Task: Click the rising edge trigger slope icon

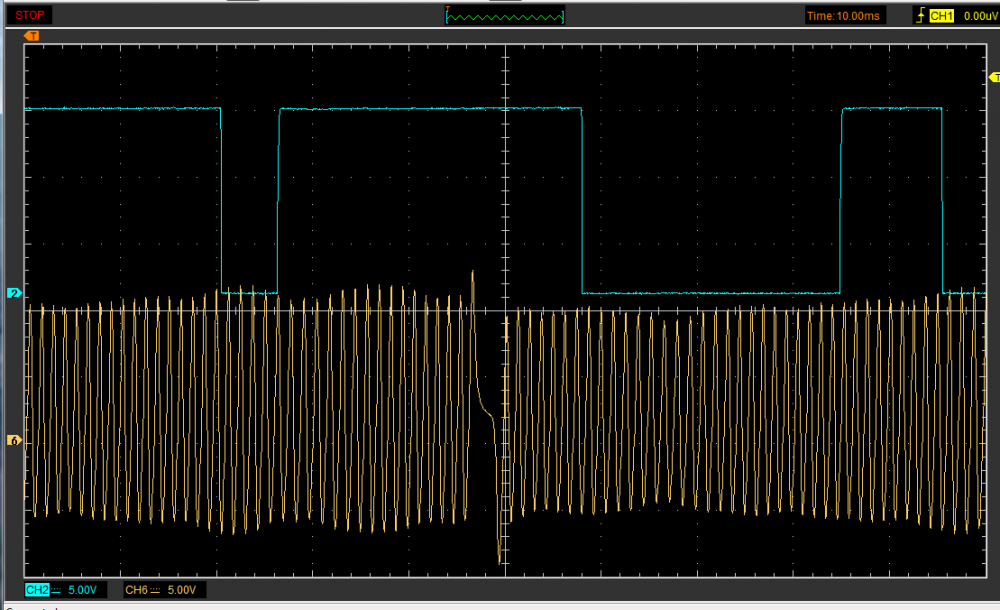Action: point(919,15)
